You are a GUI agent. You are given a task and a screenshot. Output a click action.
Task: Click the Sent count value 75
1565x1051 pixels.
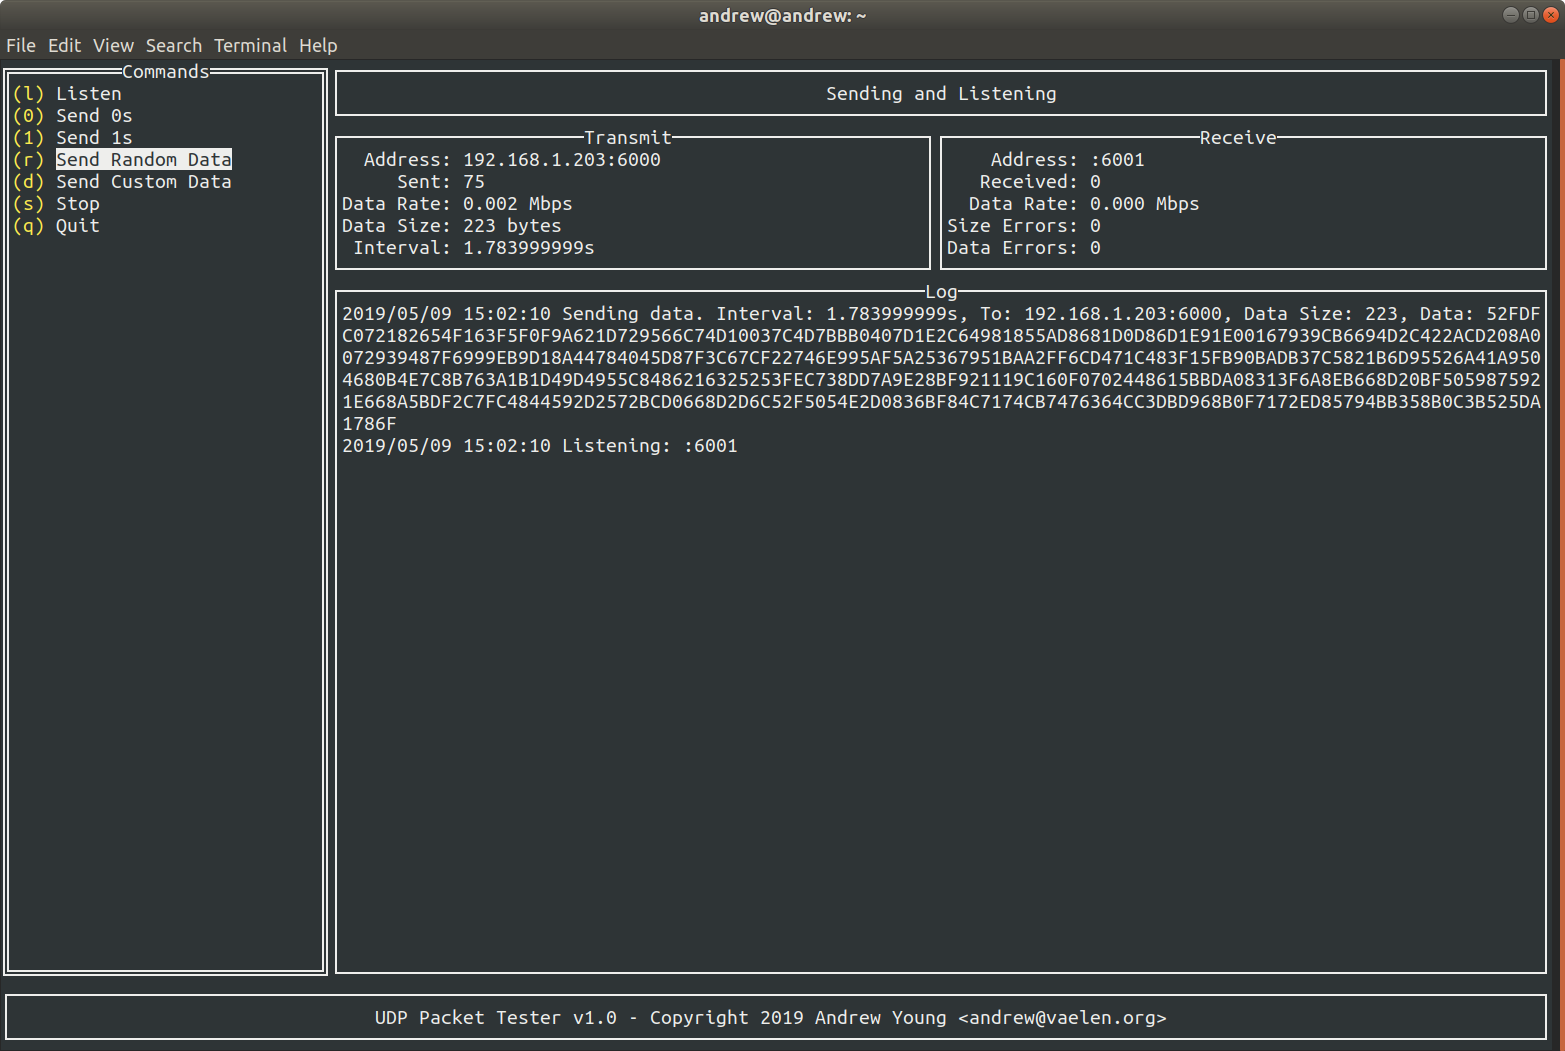(474, 181)
